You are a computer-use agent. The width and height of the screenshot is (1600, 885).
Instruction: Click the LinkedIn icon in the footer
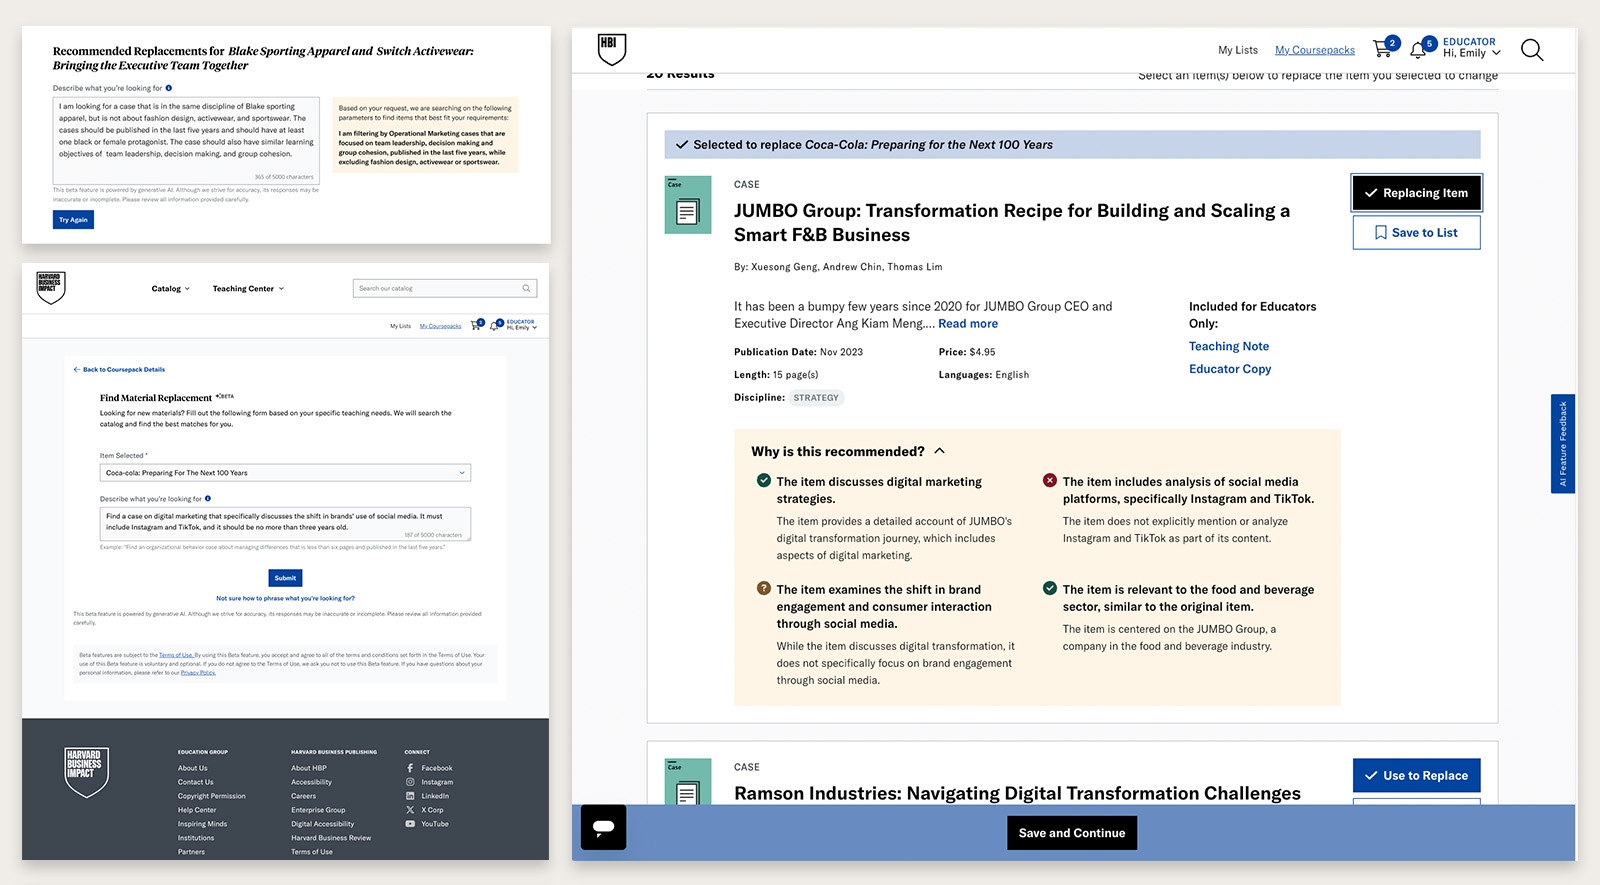pyautogui.click(x=410, y=796)
